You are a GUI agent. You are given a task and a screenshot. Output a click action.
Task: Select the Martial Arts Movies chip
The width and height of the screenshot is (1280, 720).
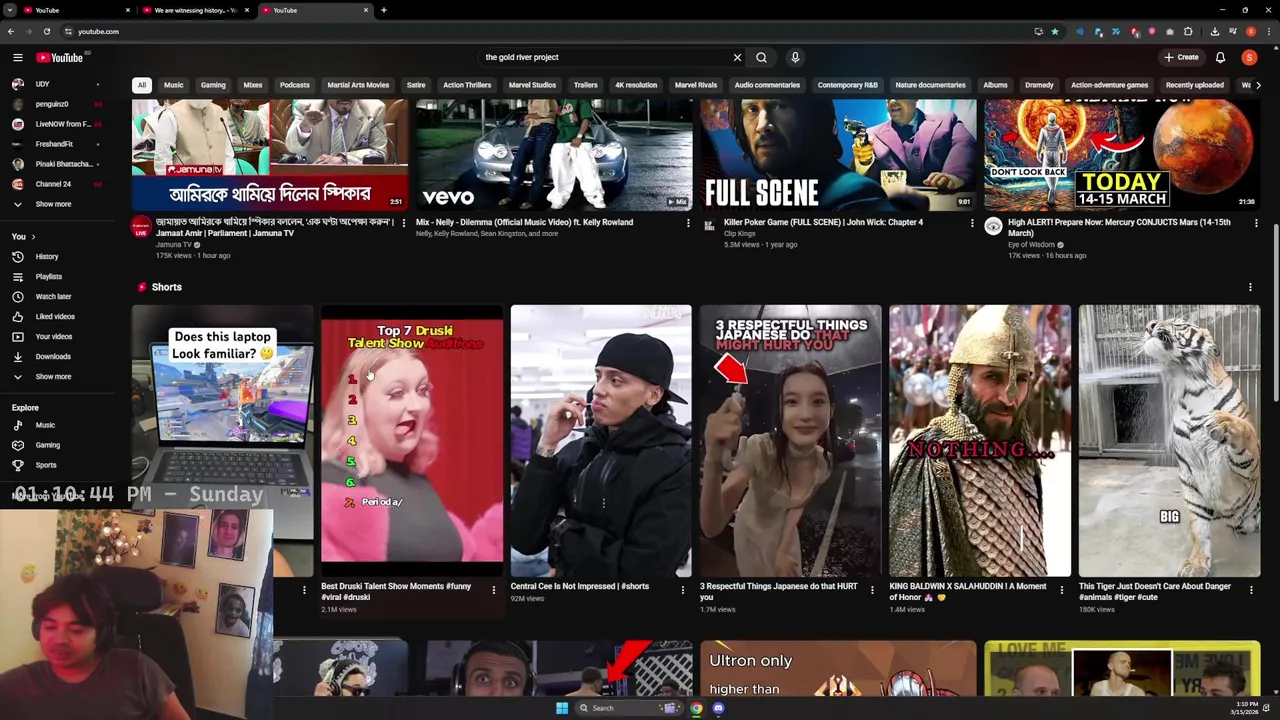pyautogui.click(x=358, y=85)
